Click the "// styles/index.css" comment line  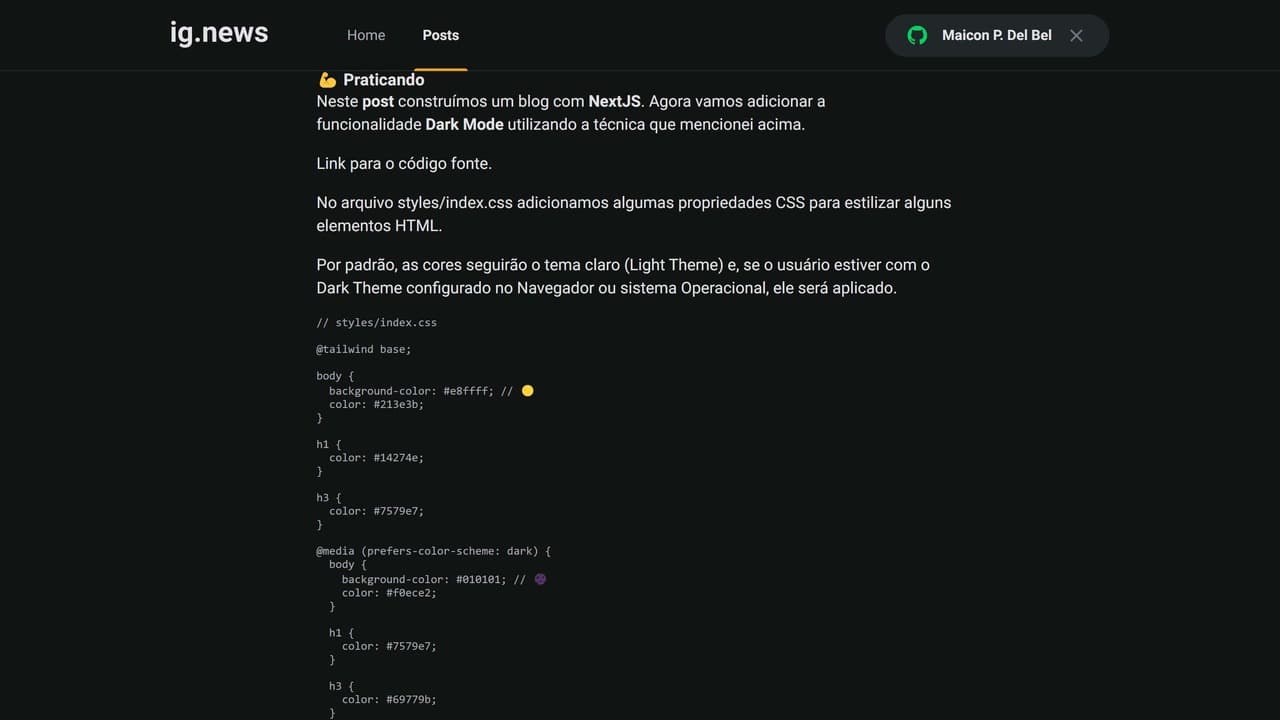point(376,322)
